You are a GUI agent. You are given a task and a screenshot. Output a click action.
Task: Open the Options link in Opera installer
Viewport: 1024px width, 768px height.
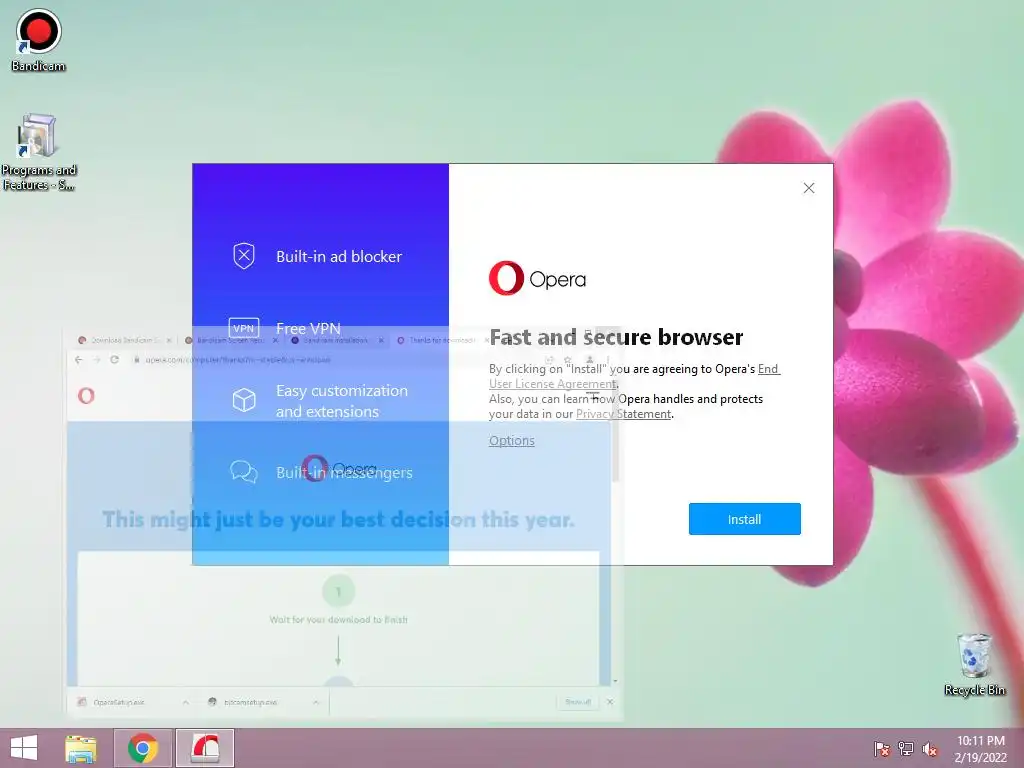[x=511, y=441]
